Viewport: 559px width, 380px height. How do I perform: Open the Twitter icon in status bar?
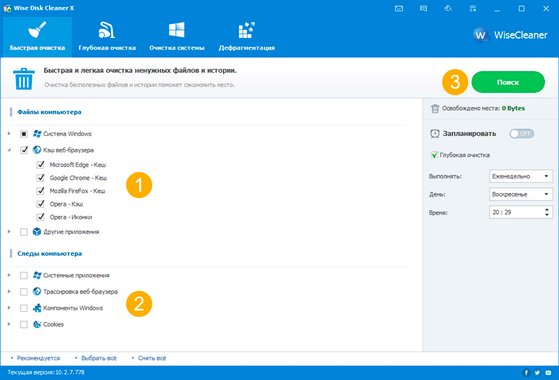(537, 373)
